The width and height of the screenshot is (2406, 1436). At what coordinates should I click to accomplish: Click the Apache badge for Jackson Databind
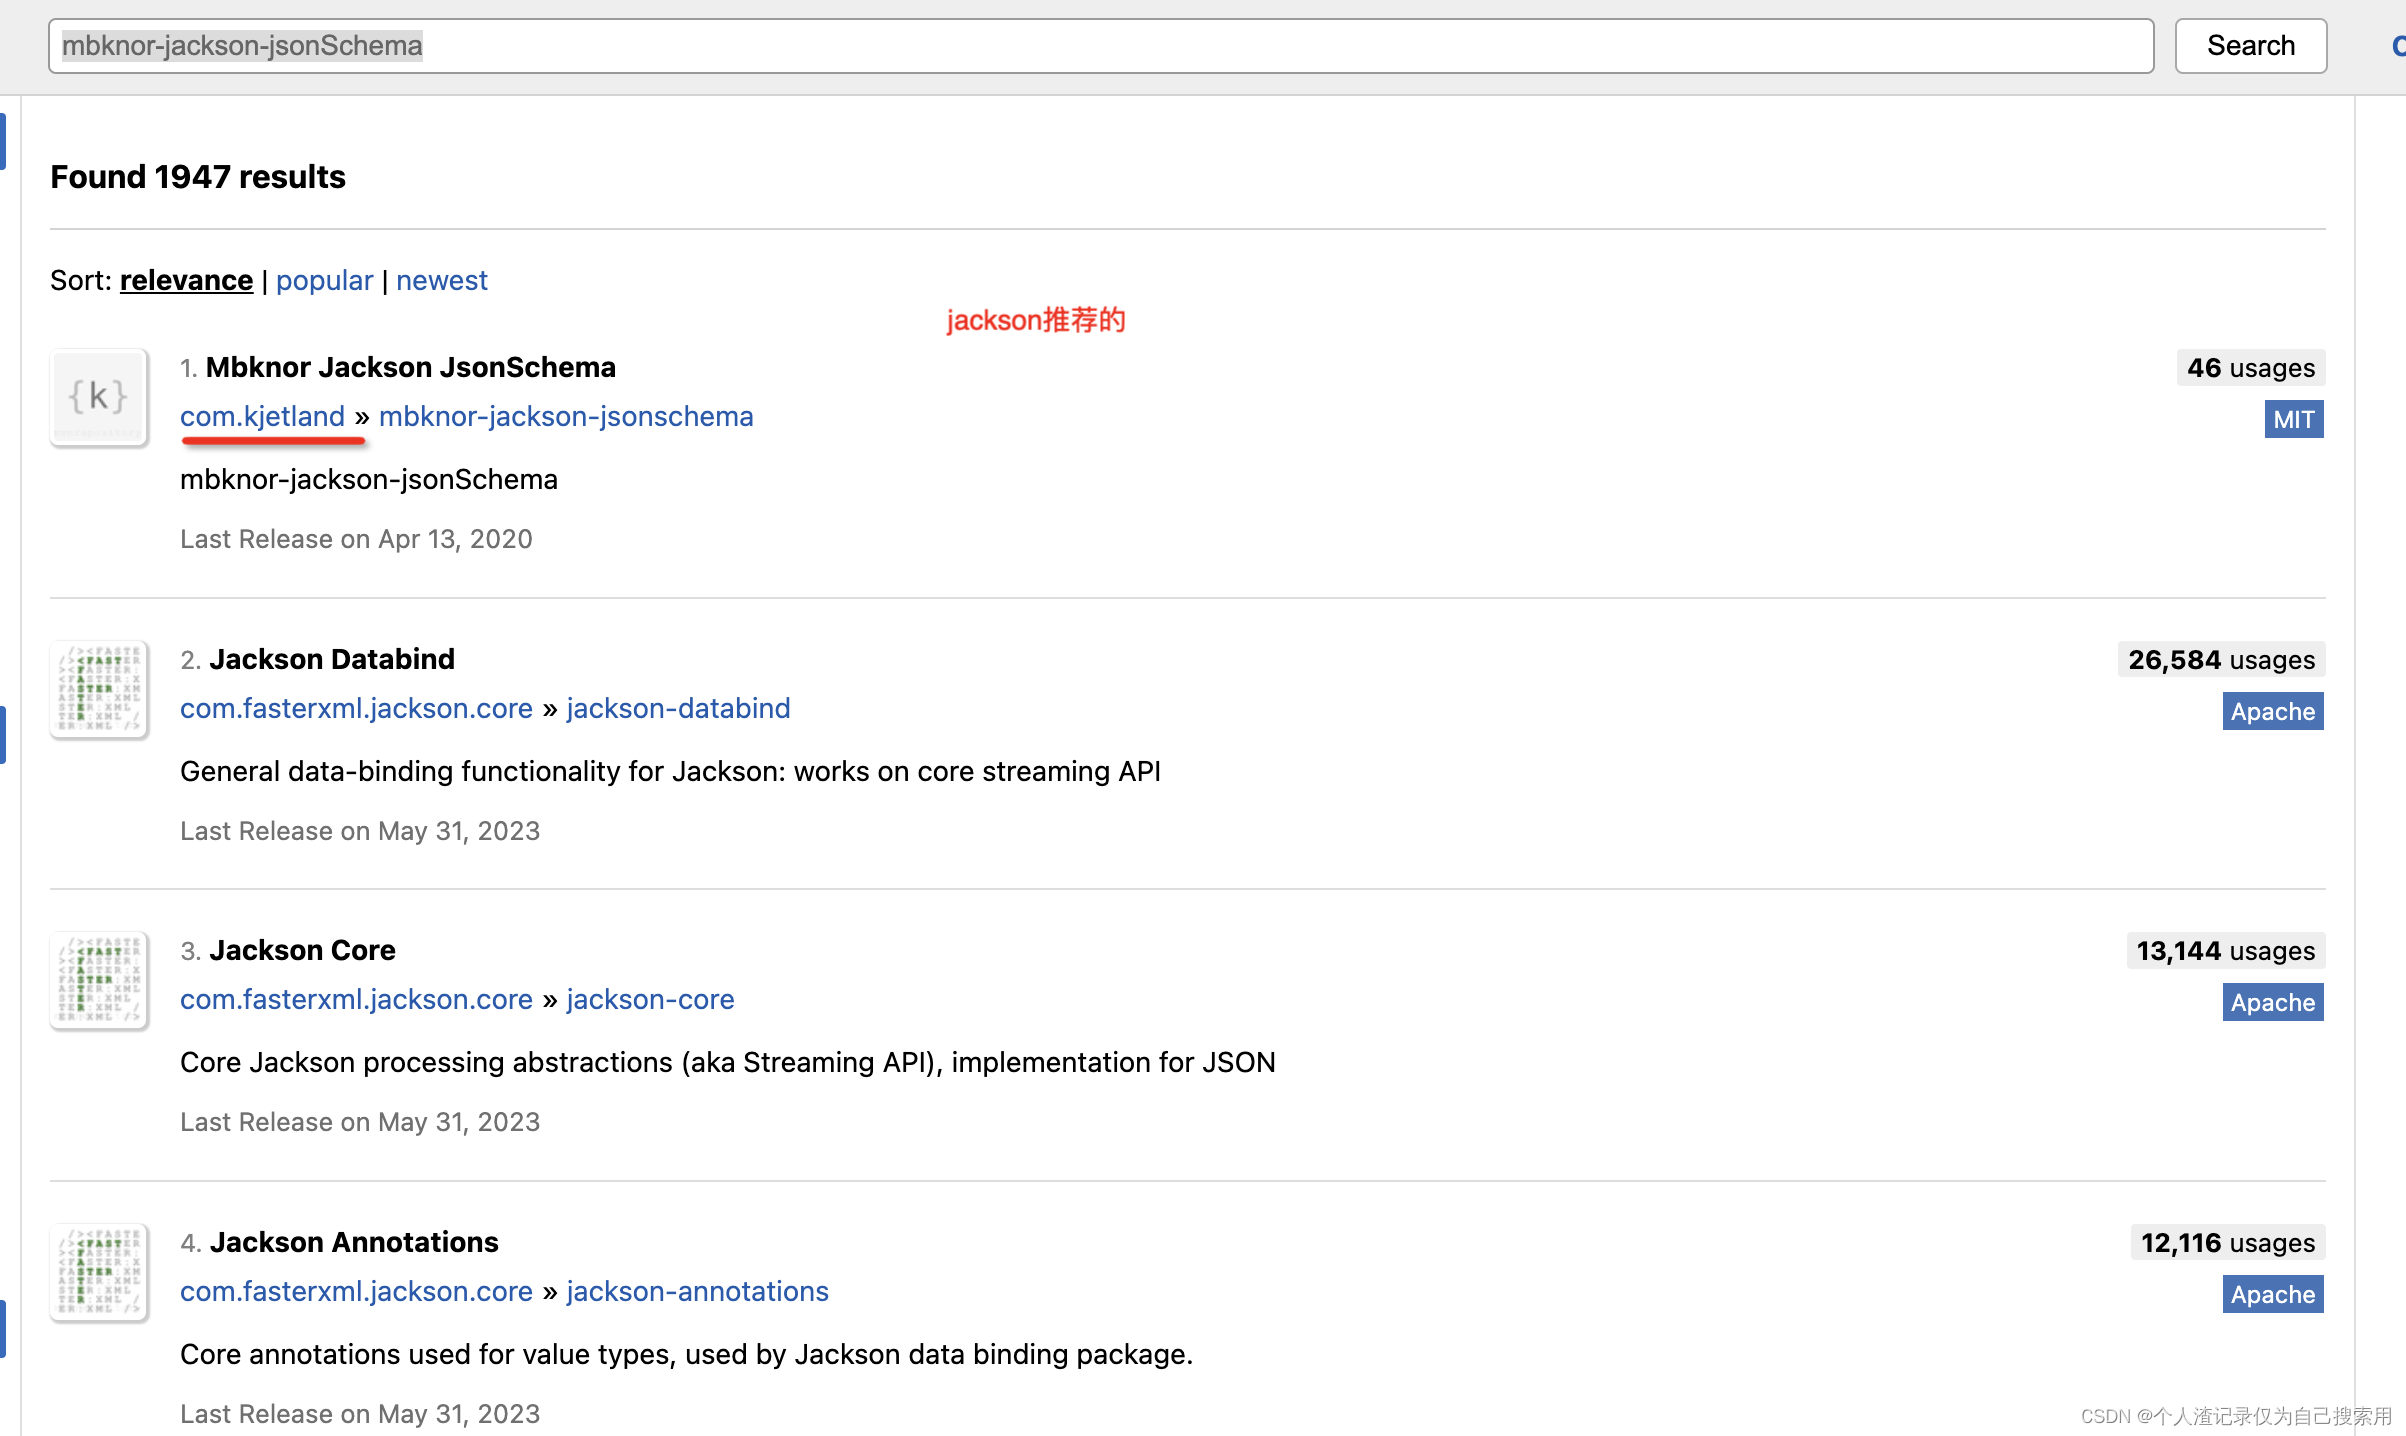click(x=2272, y=711)
